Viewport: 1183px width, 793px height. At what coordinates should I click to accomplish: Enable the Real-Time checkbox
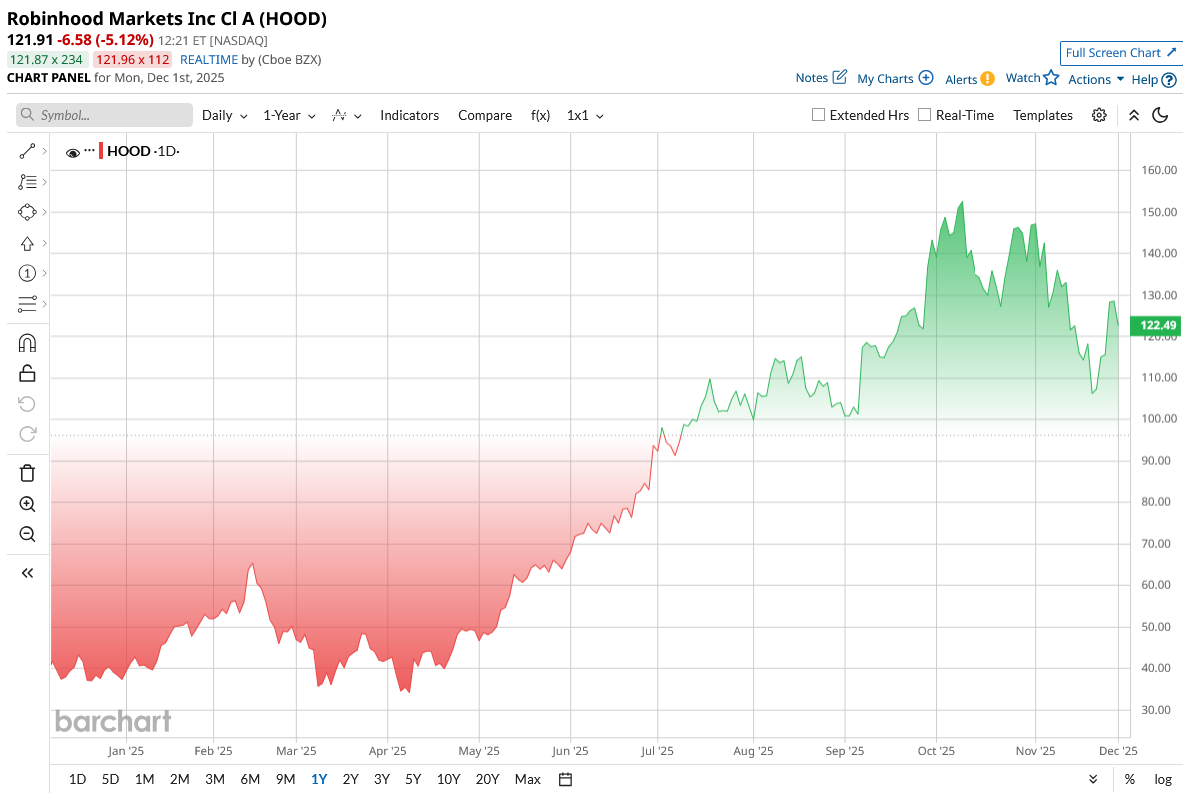pyautogui.click(x=924, y=115)
